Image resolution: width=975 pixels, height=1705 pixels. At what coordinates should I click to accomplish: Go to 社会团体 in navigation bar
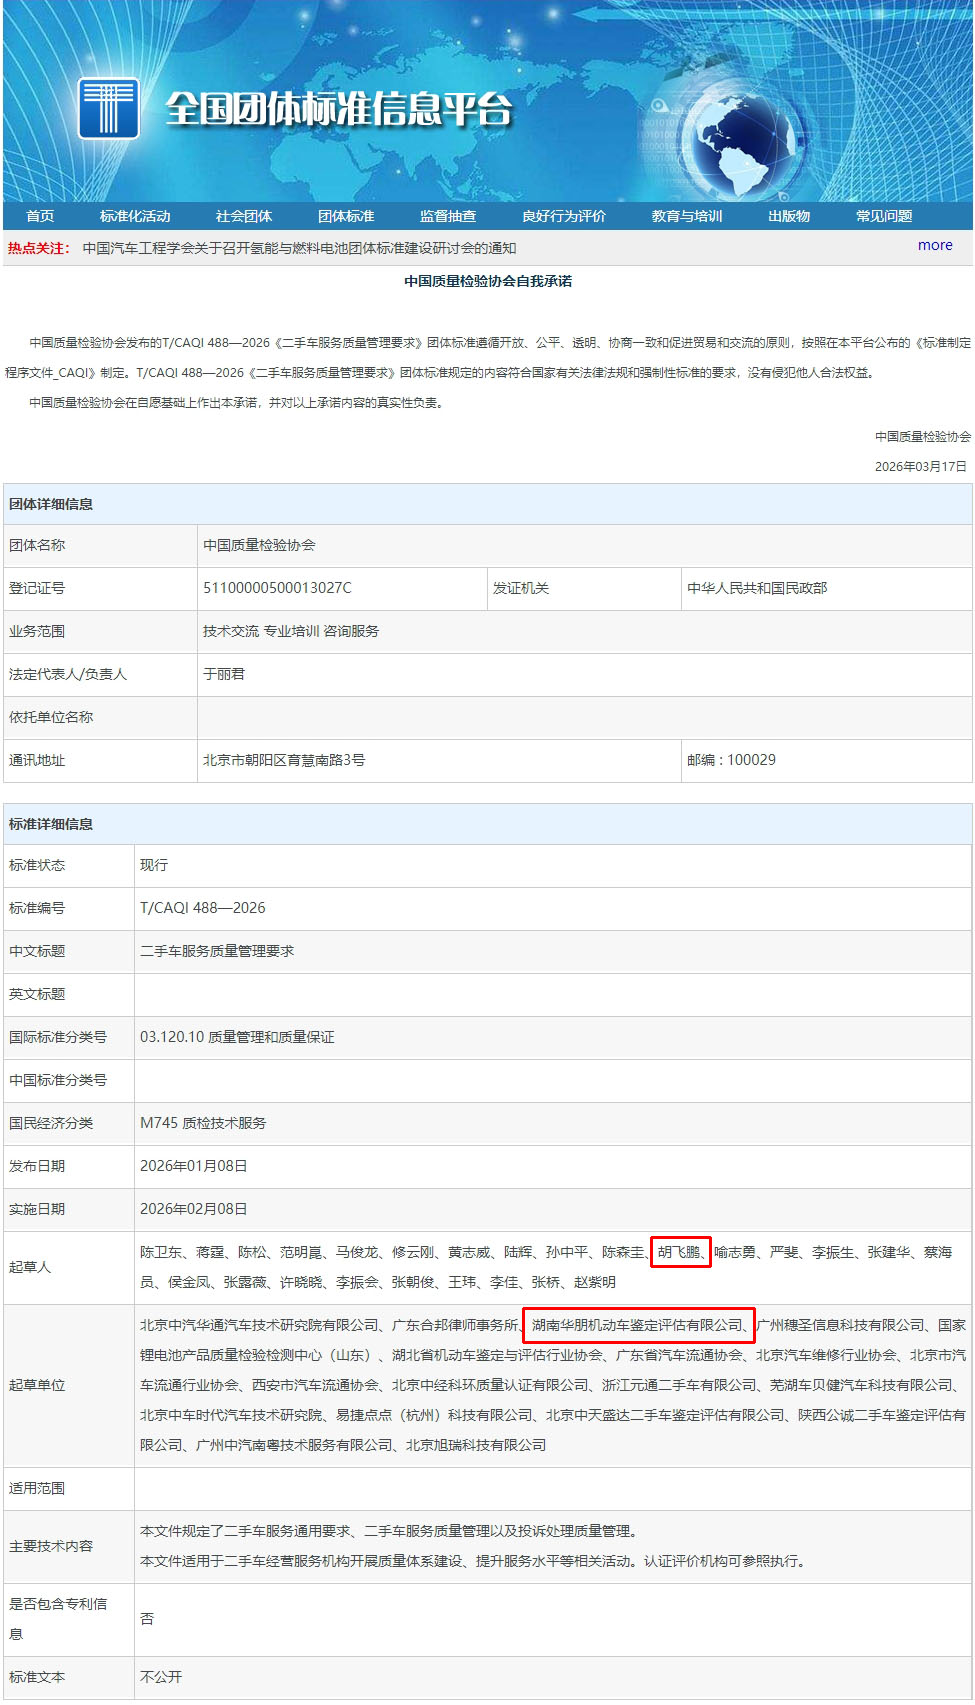coord(244,216)
